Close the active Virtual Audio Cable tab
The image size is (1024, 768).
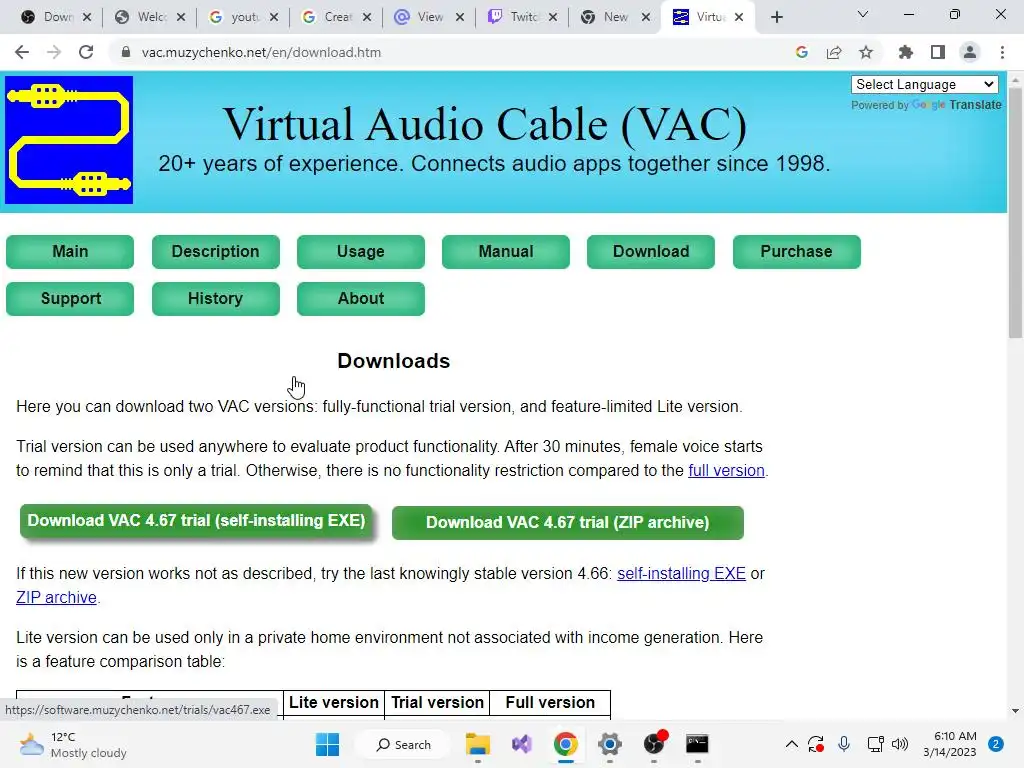tap(739, 18)
